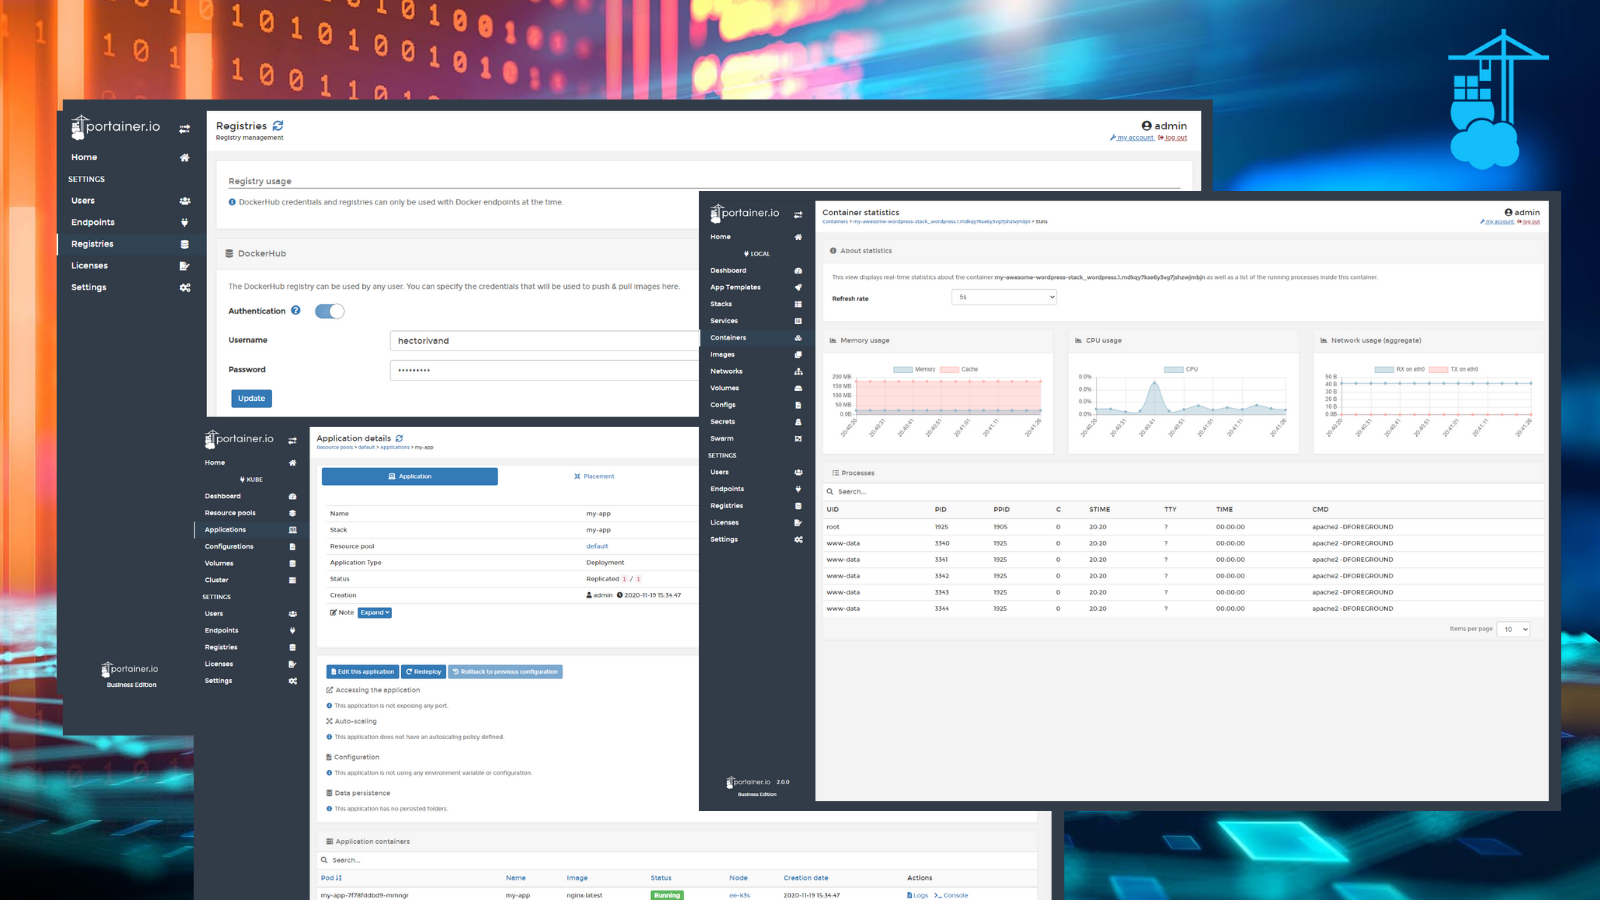Click the Configs file icon
Screen dimensions: 1600x900
(x=798, y=405)
